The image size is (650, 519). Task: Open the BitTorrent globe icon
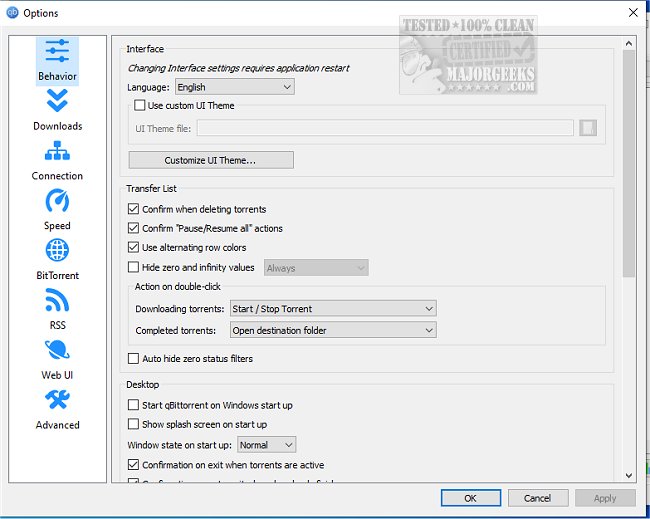pos(57,250)
